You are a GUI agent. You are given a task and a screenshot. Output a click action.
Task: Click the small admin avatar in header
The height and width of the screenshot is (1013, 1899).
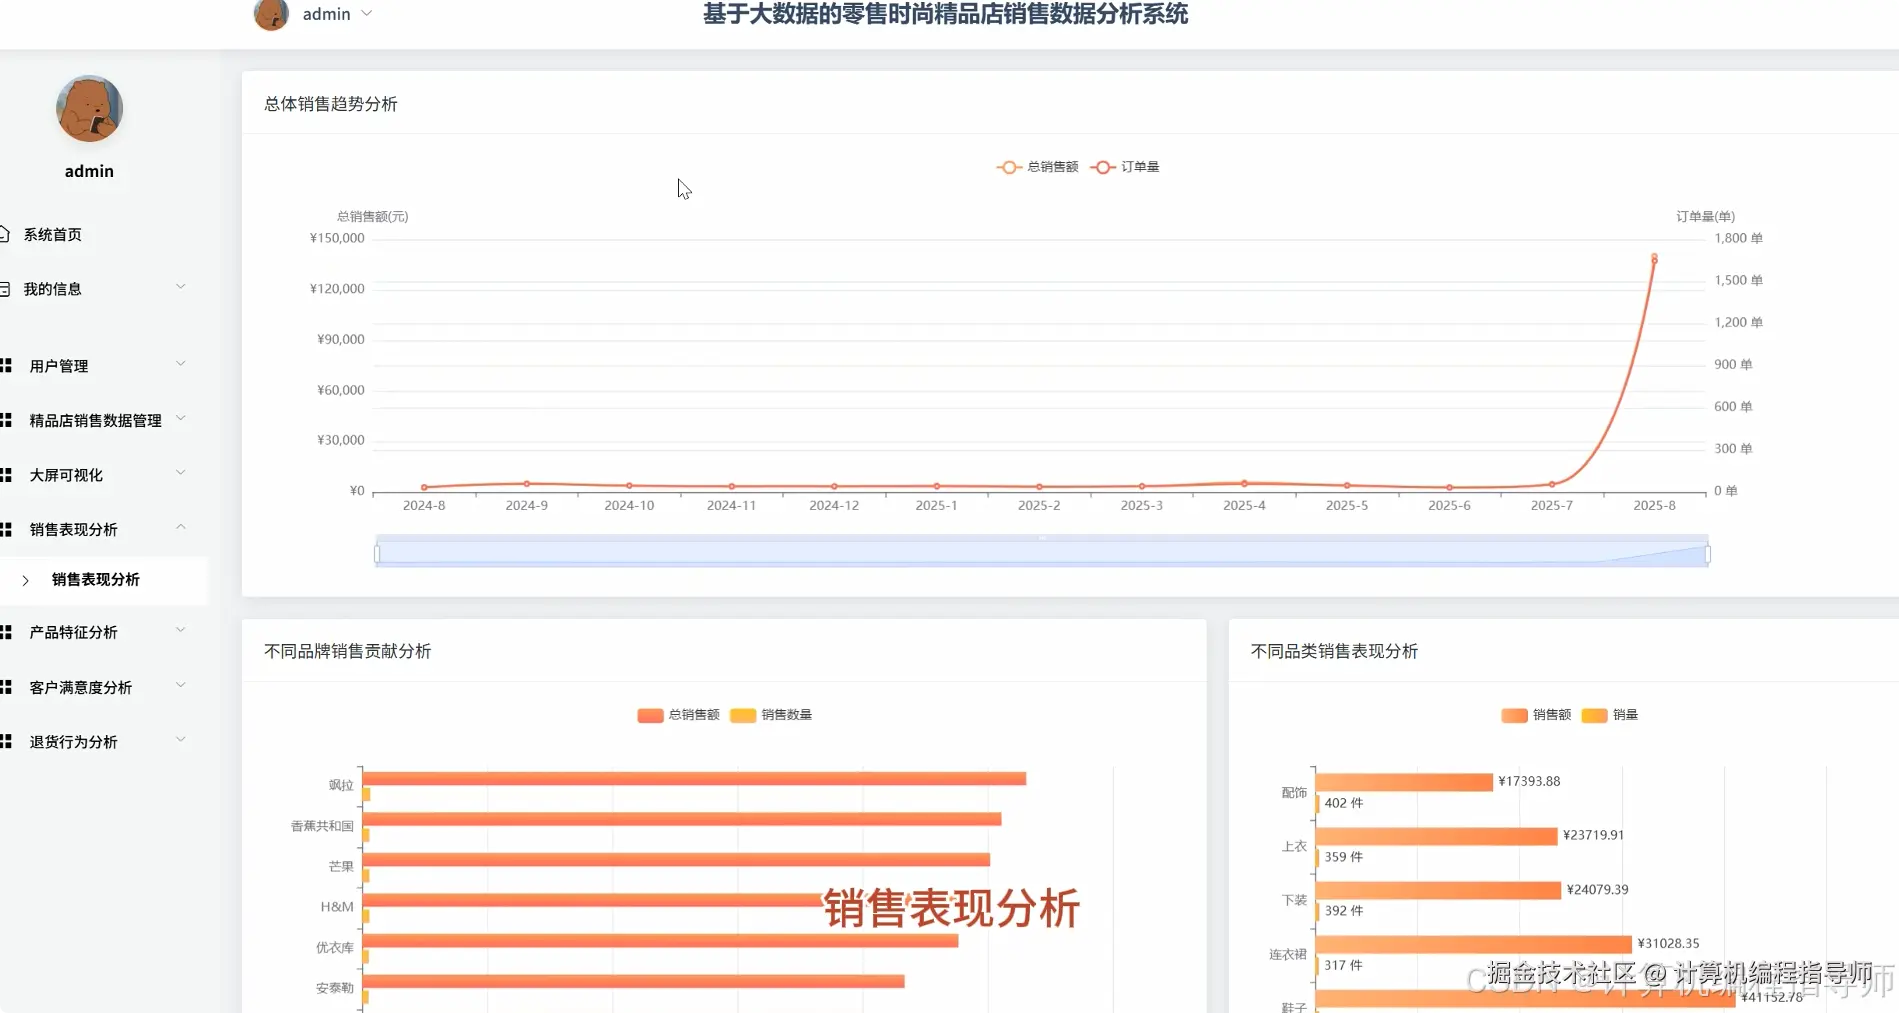pyautogui.click(x=271, y=14)
